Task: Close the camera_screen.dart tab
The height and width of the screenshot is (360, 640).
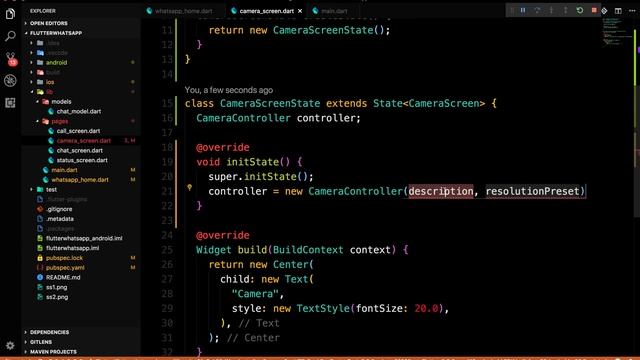Action: click(x=300, y=11)
